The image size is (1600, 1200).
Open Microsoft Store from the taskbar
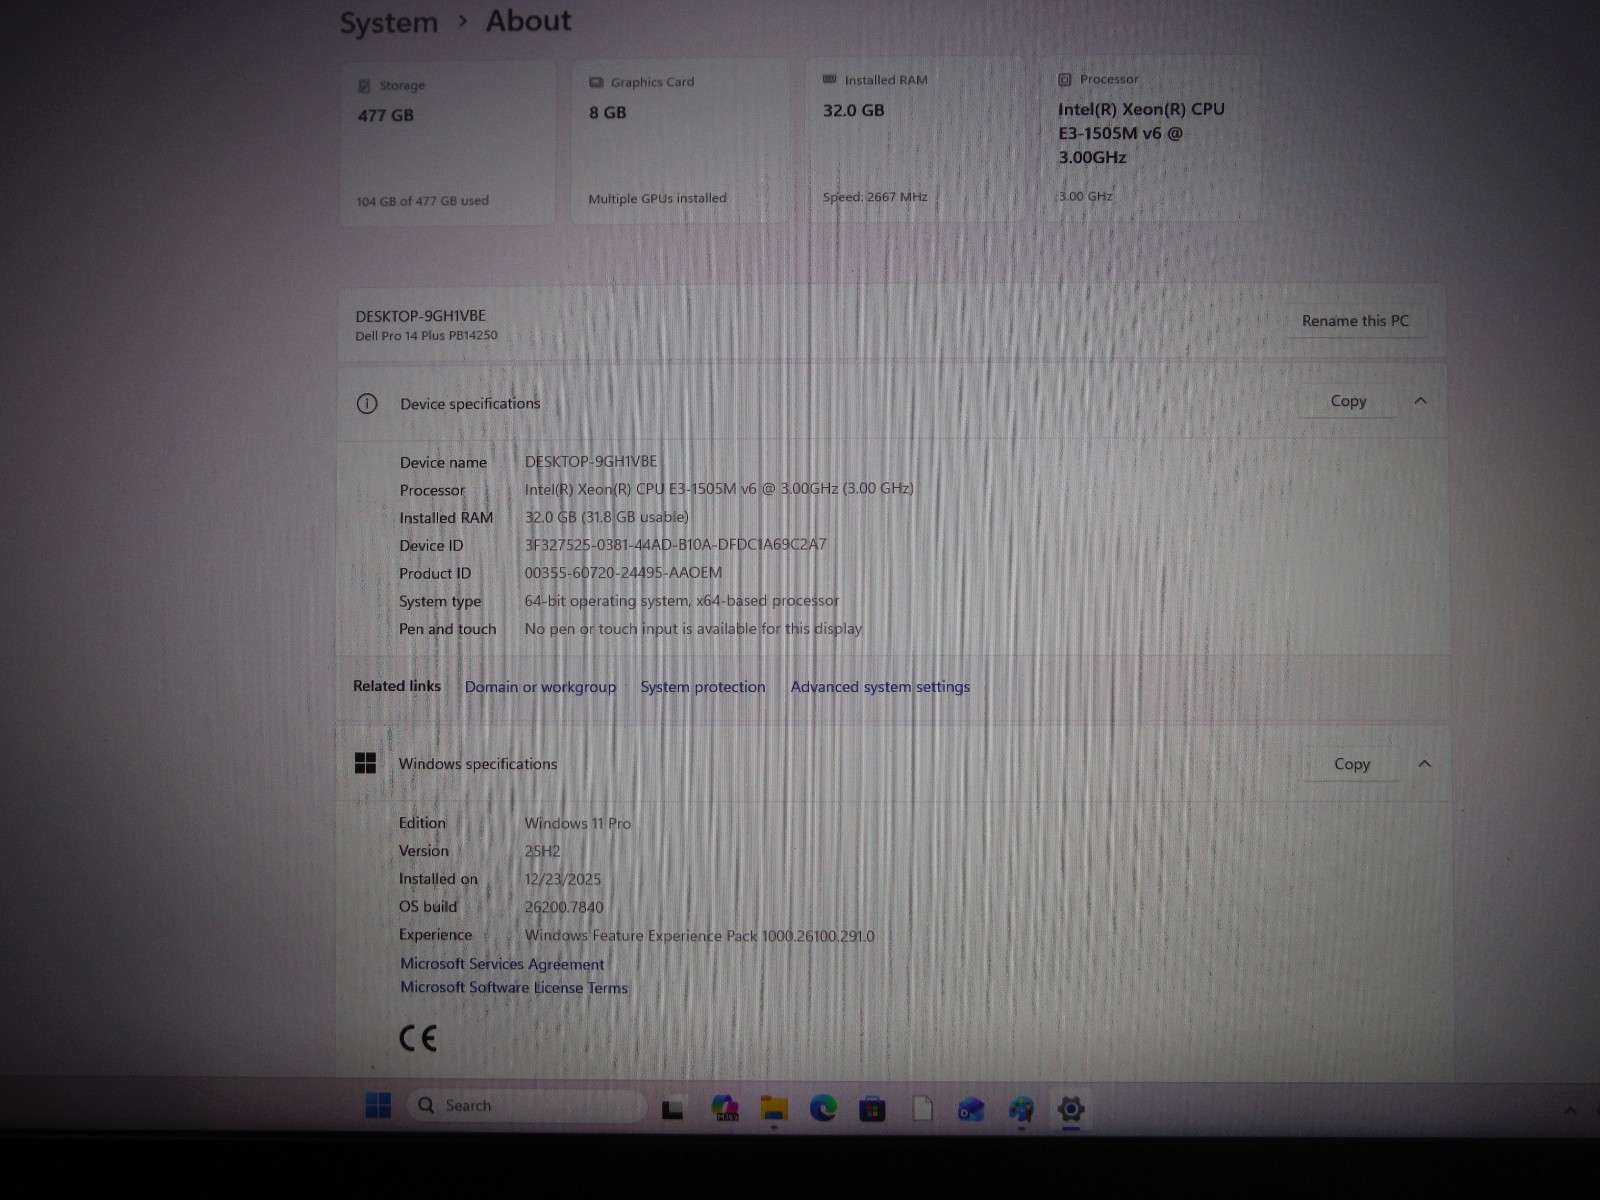[x=872, y=1109]
